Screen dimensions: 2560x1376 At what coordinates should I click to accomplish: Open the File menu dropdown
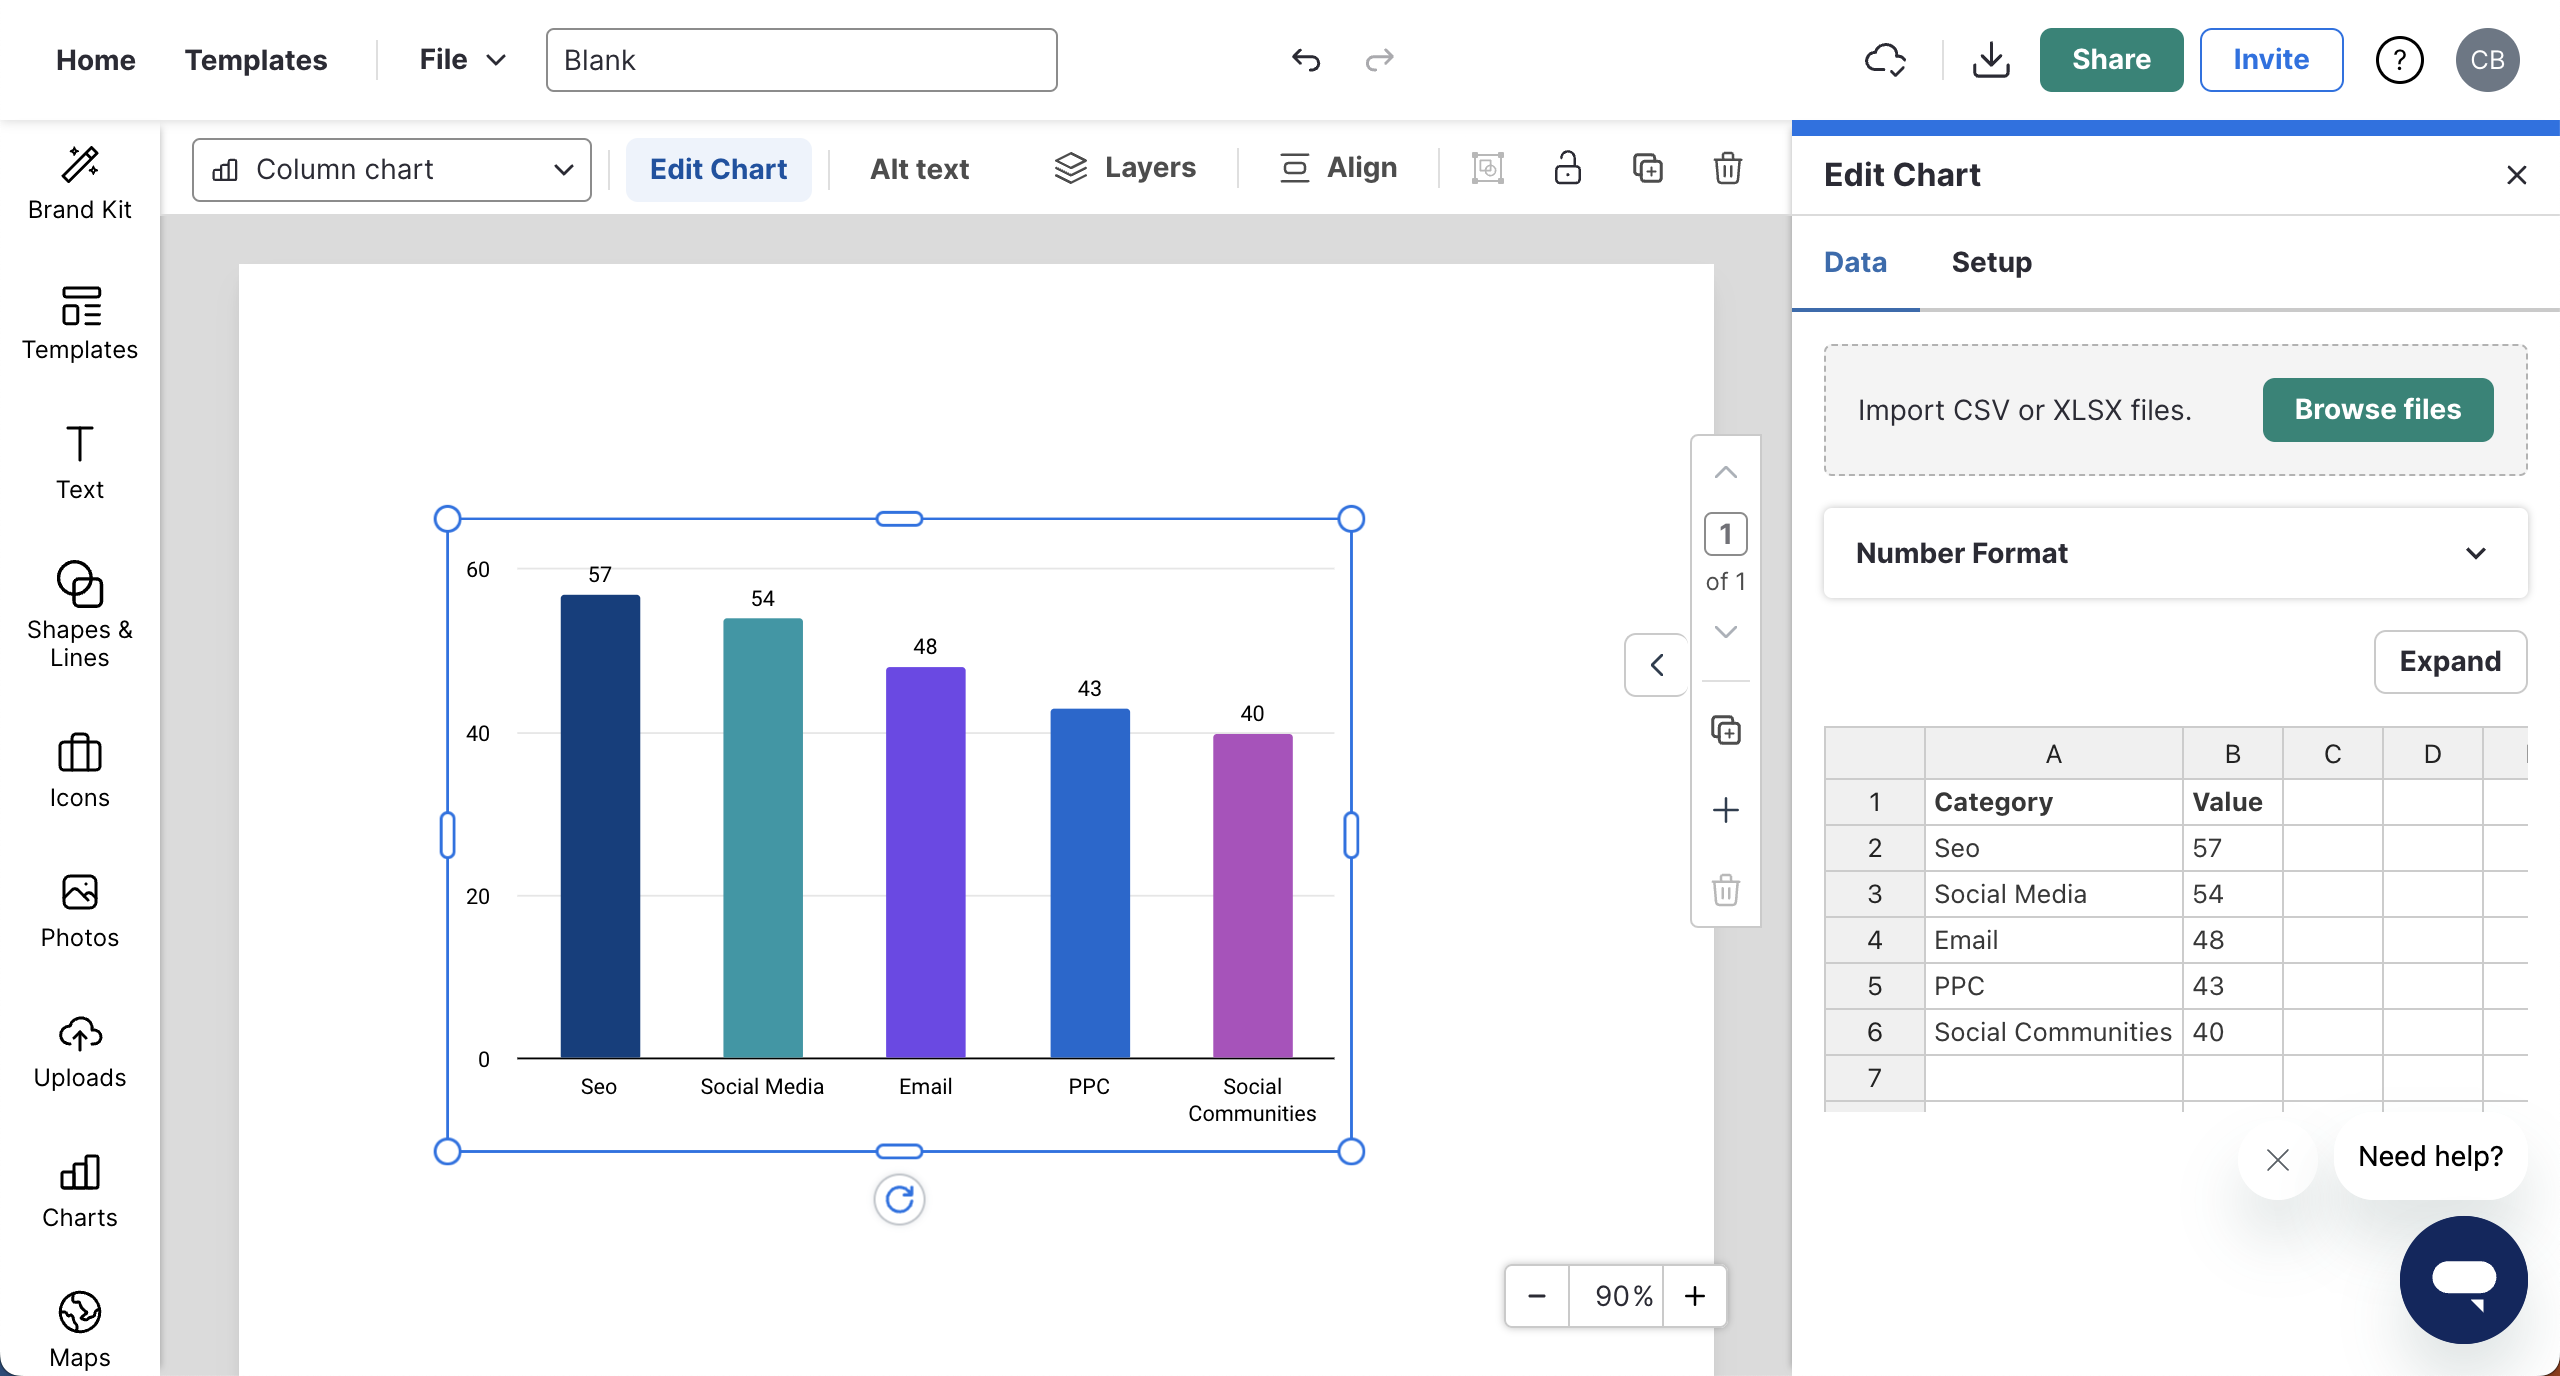(459, 59)
